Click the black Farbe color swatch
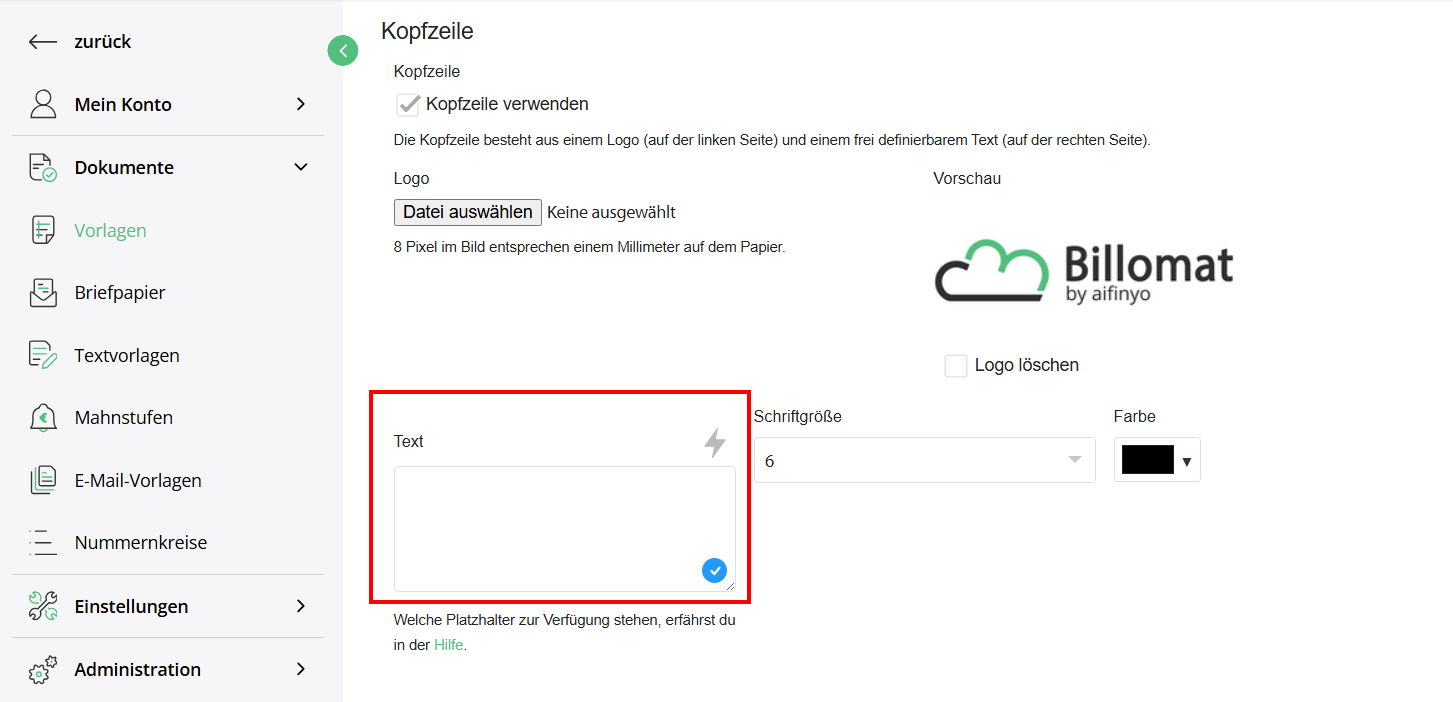 click(x=1148, y=460)
